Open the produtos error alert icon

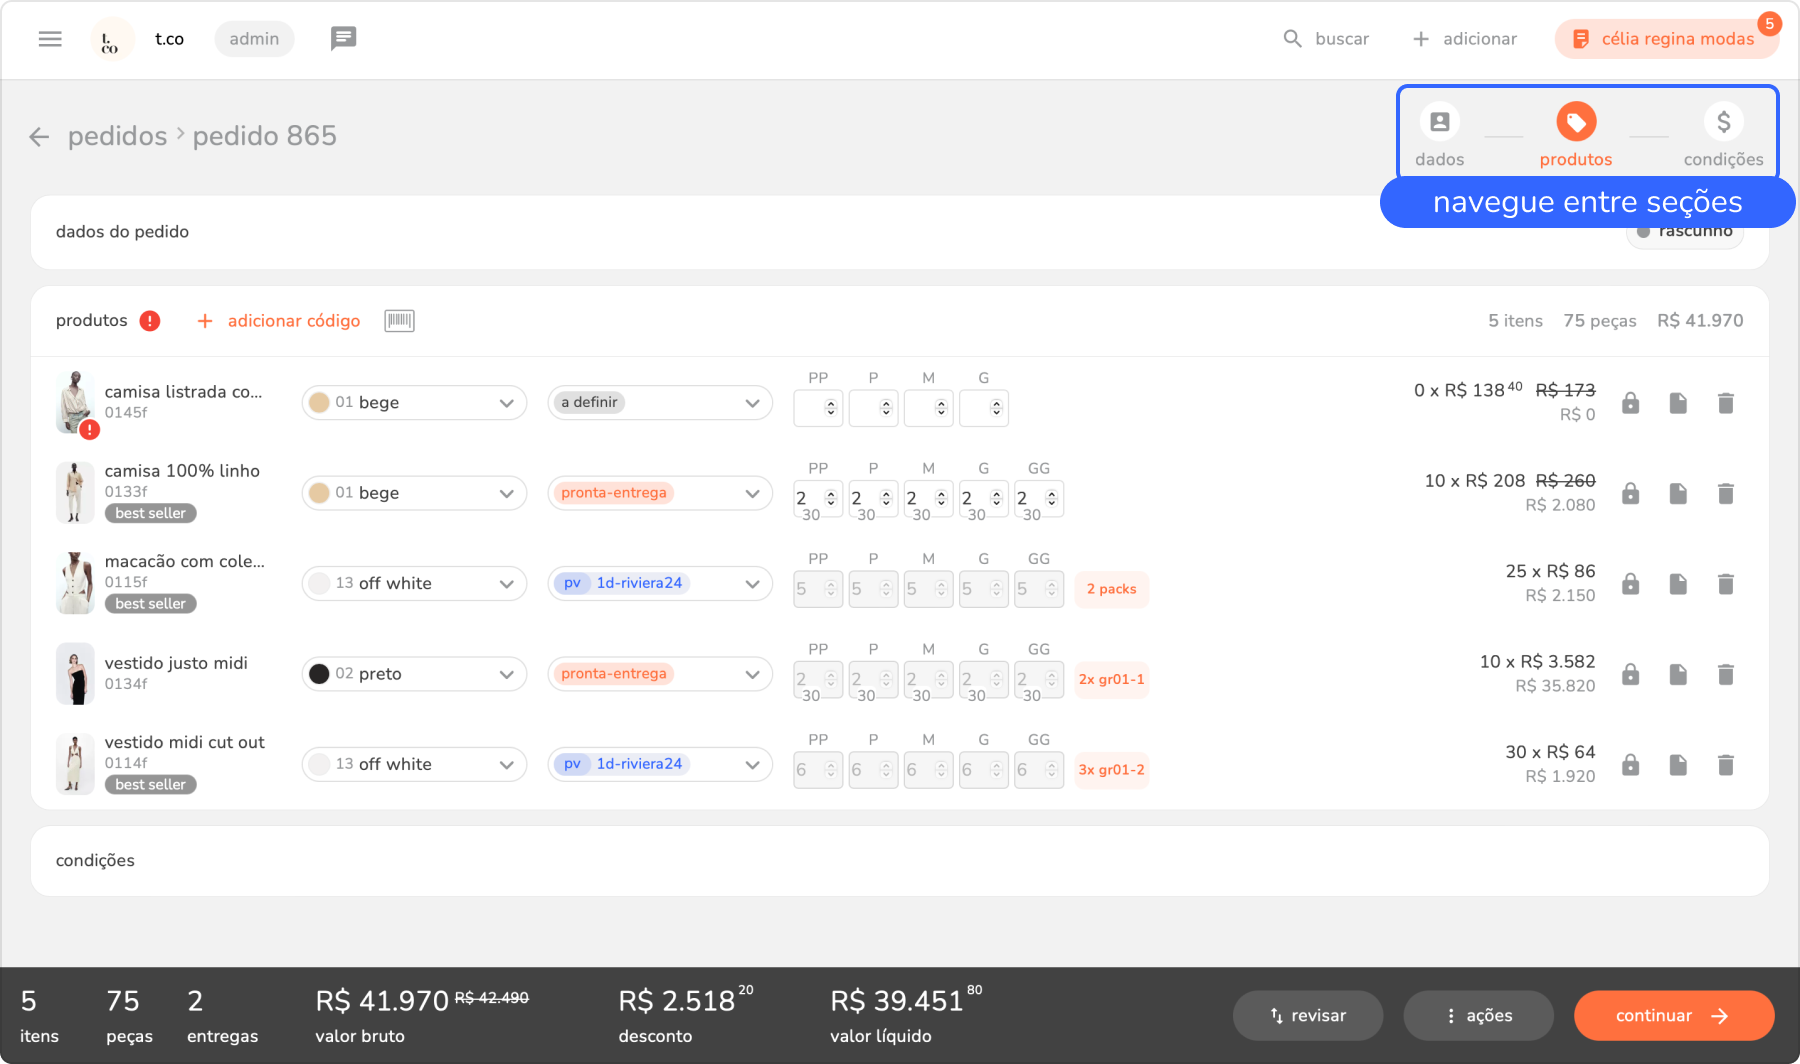[x=150, y=321]
